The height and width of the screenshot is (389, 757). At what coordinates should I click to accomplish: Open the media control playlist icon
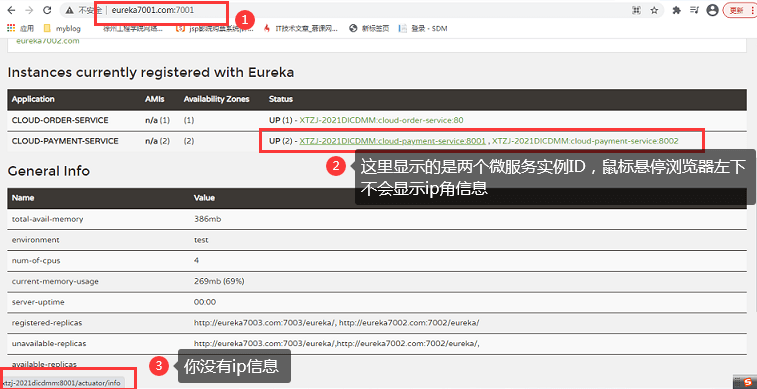(694, 10)
